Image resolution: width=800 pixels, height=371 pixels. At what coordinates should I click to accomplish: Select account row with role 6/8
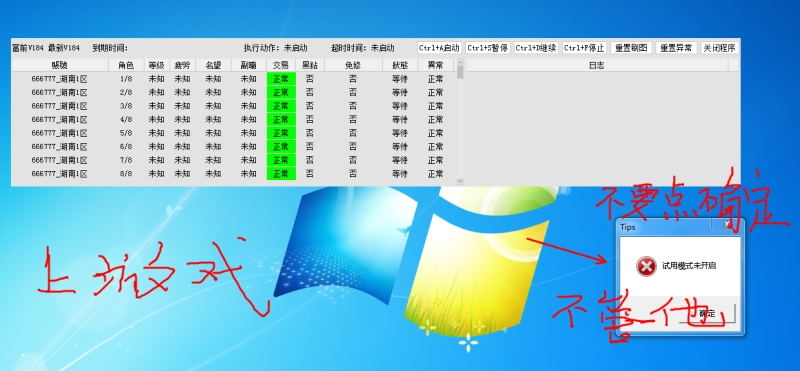click(x=233, y=146)
